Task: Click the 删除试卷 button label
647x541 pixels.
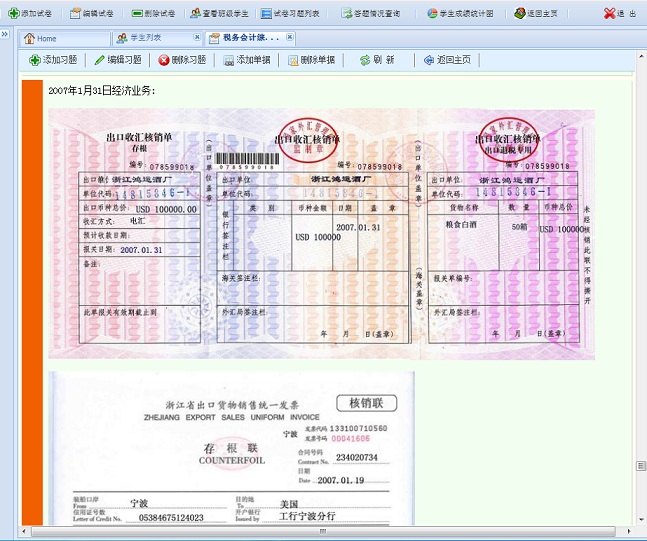Action: [x=160, y=14]
